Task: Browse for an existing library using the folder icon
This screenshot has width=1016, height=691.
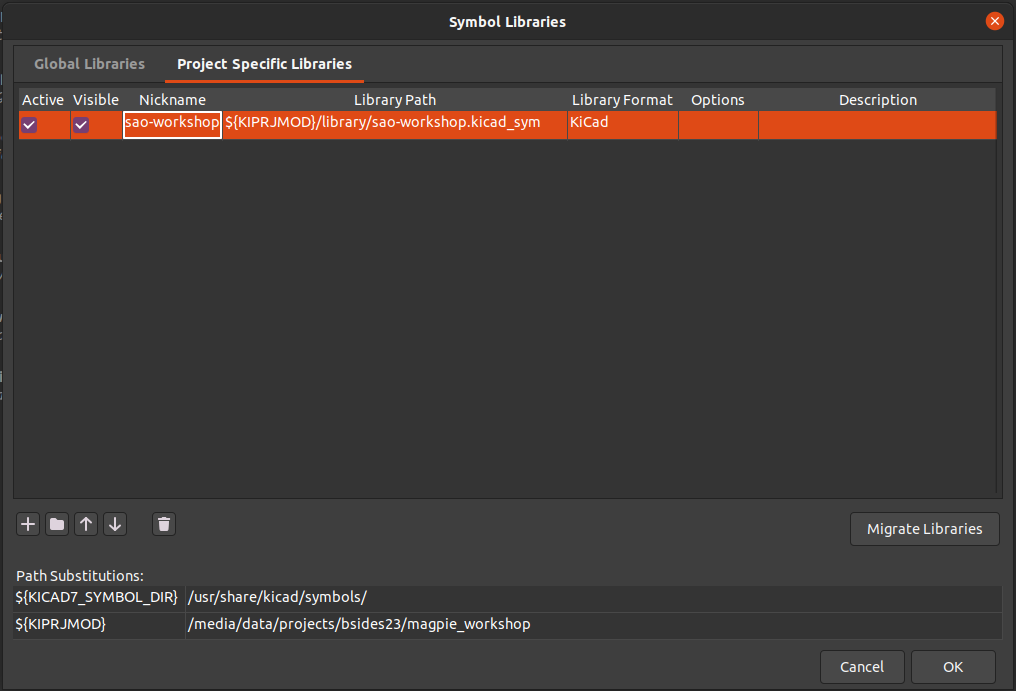Action: [56, 523]
